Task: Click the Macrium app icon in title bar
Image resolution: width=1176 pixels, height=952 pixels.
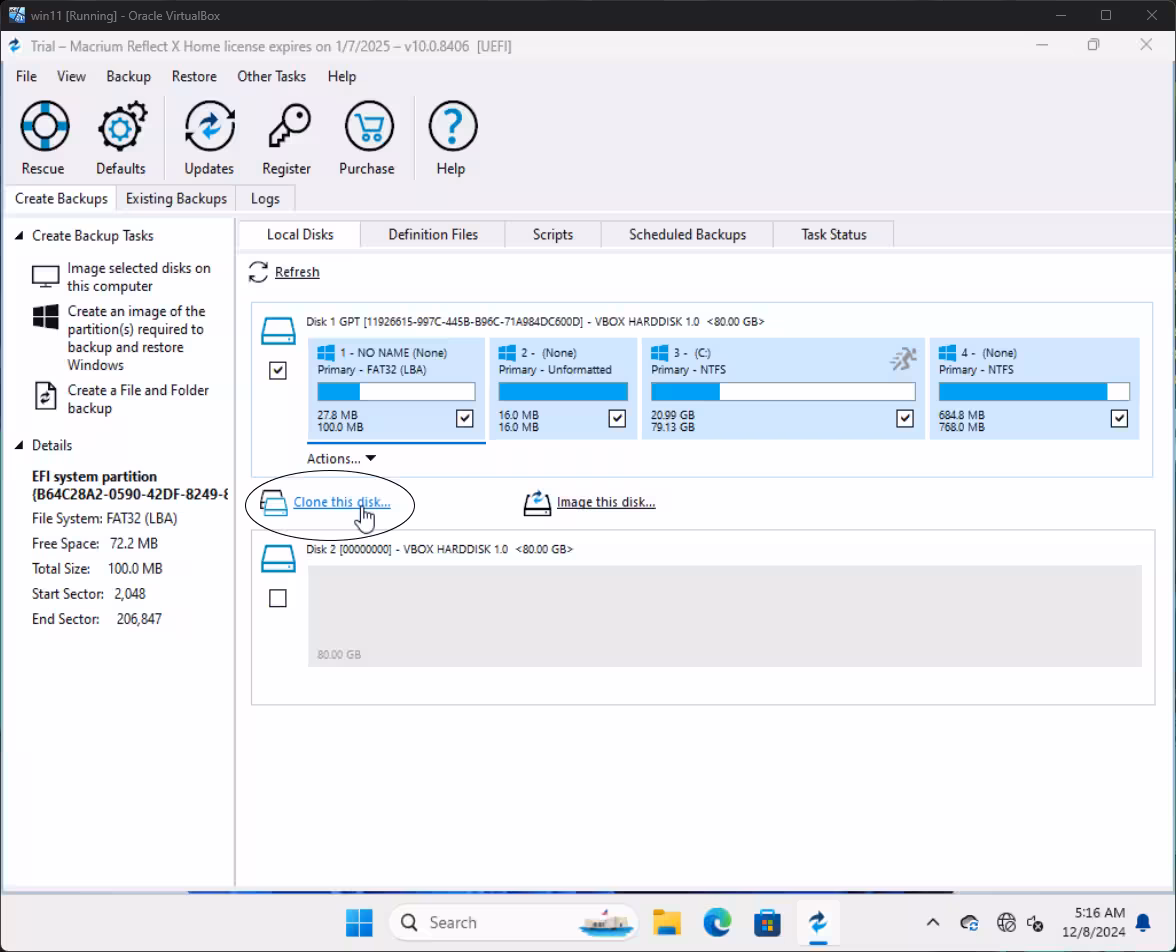Action: [x=15, y=46]
